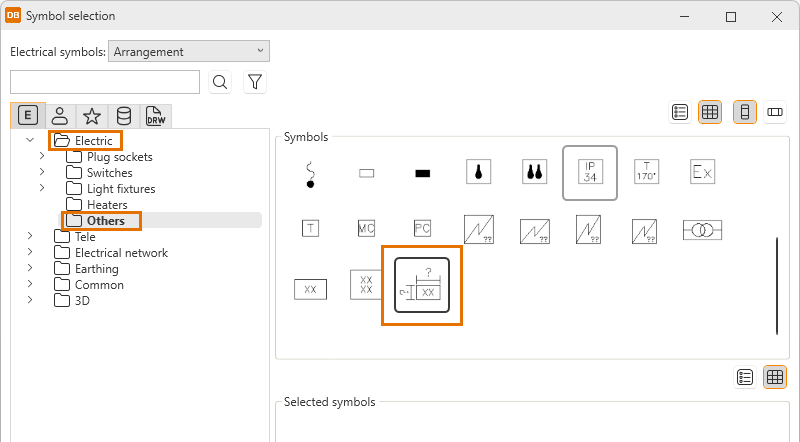The width and height of the screenshot is (800, 442).
Task: Open the database symbols tab
Action: point(123,116)
